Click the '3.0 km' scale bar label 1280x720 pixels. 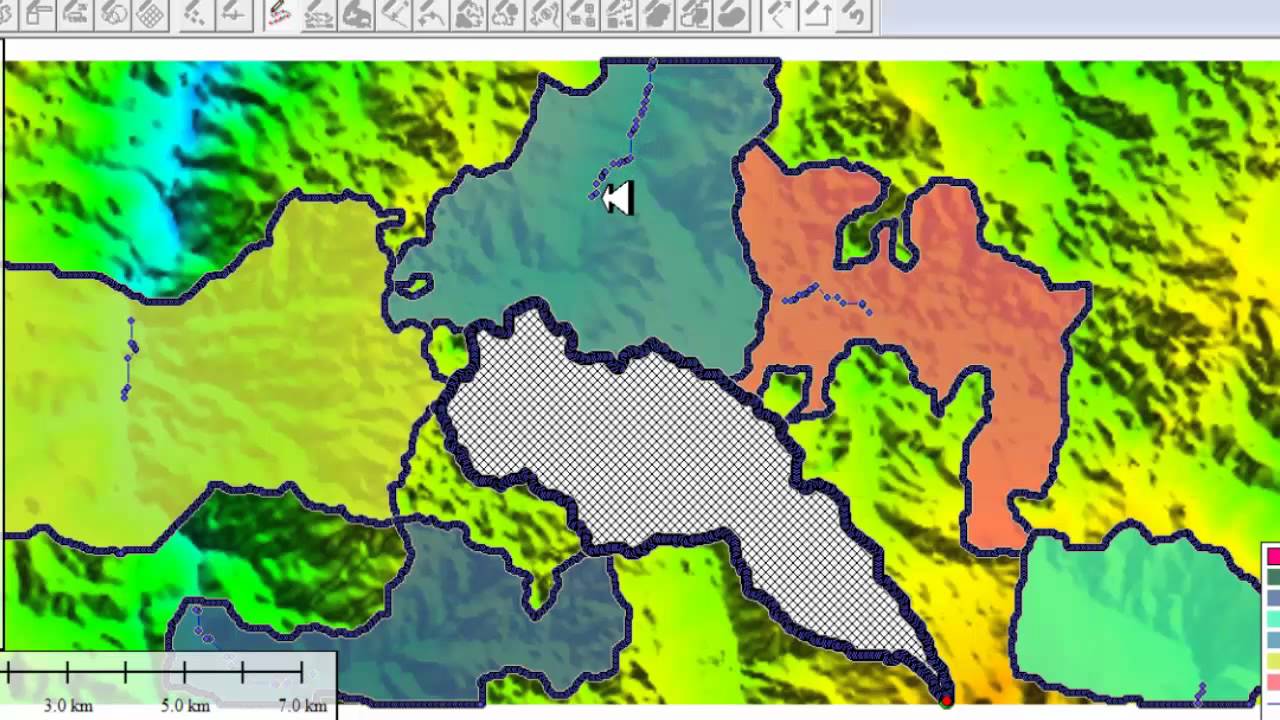pyautogui.click(x=68, y=706)
